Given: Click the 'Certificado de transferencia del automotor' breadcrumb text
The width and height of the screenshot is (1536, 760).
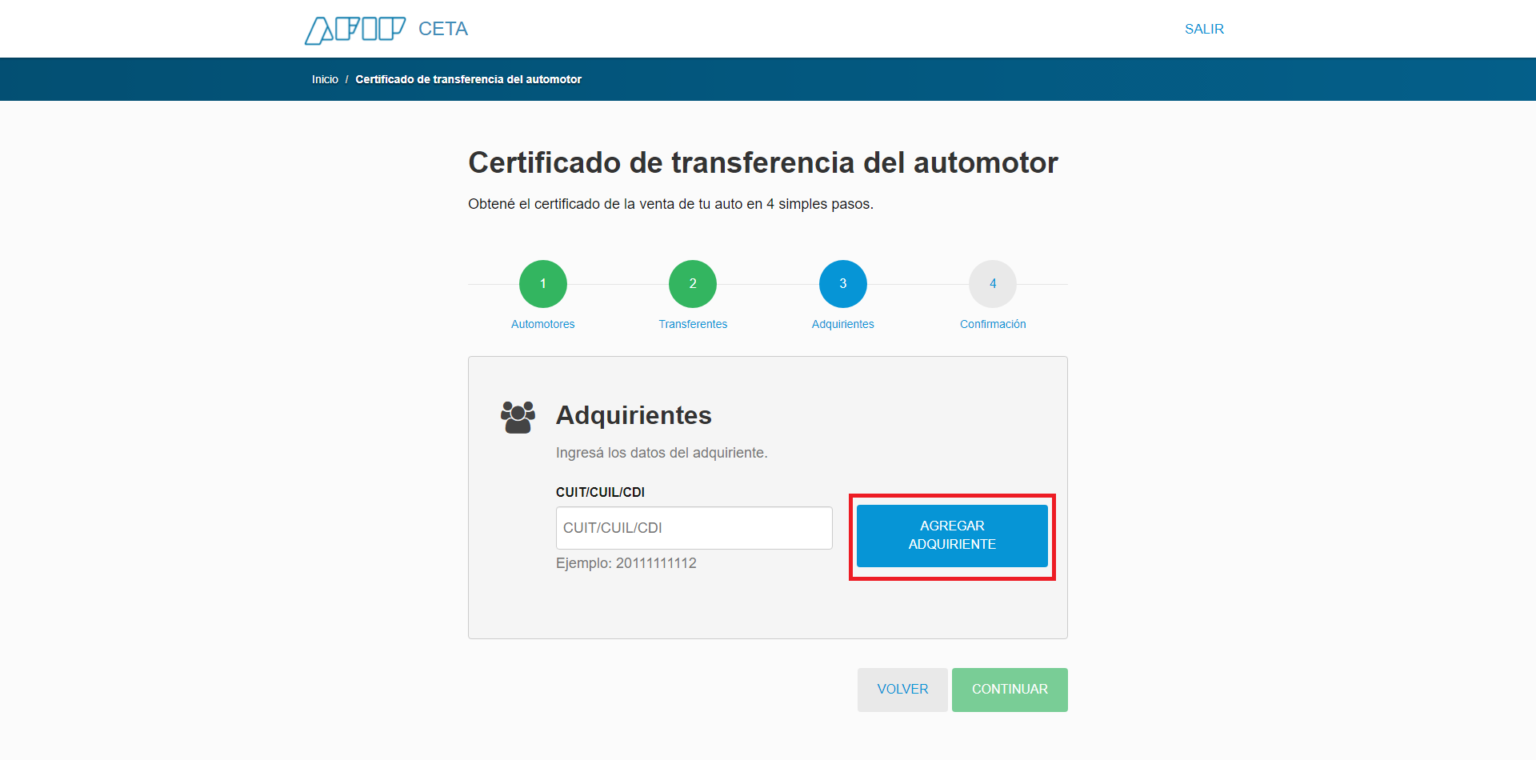Looking at the screenshot, I should coord(468,79).
